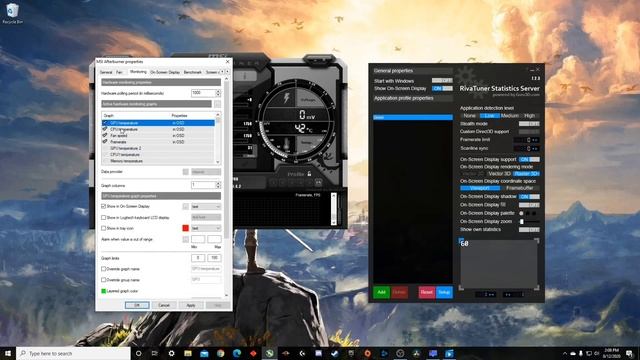Click the green Layered graph color swatch
640x360 pixels.
pos(104,291)
